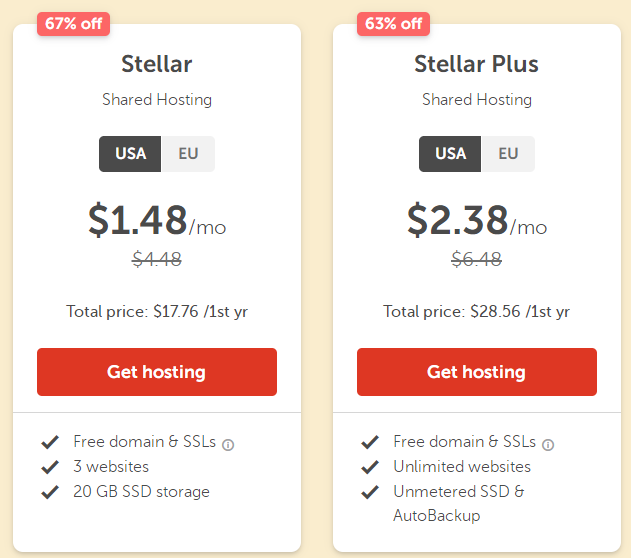Click checkmark beside Unmetered SSD & AutoBackup
This screenshot has height=558, width=631.
coord(370,492)
